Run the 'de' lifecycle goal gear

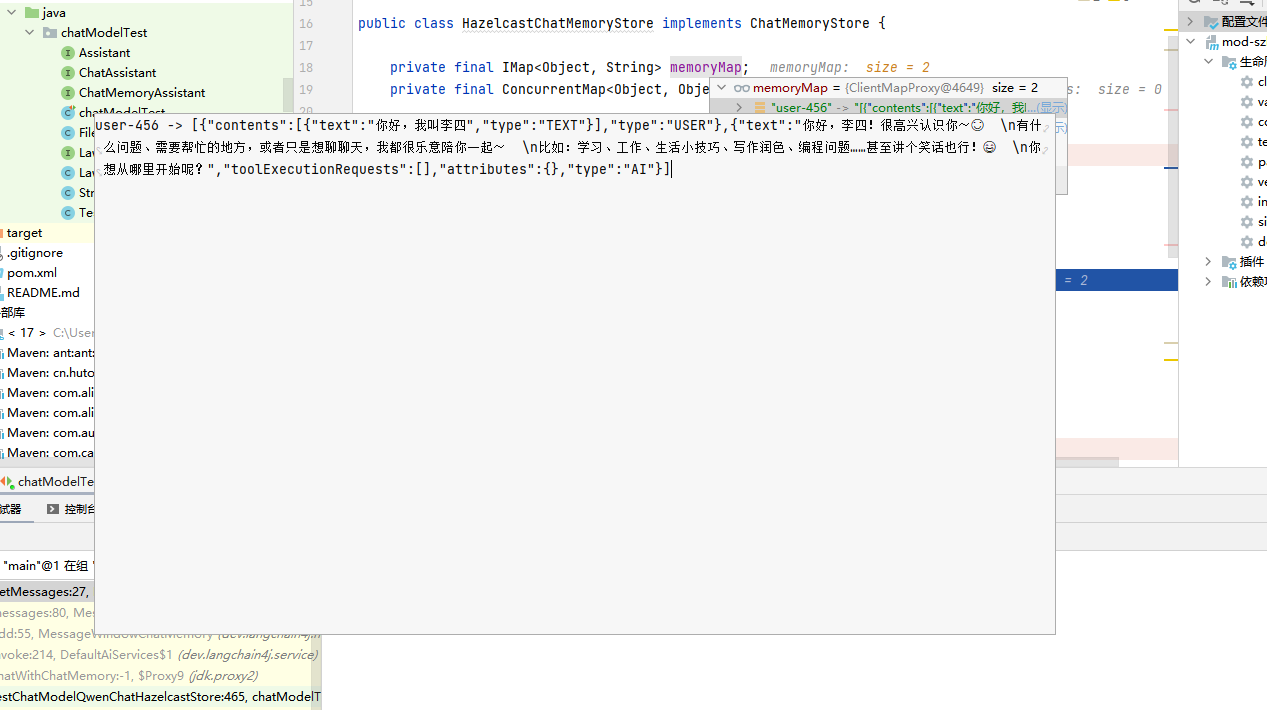click(1247, 242)
